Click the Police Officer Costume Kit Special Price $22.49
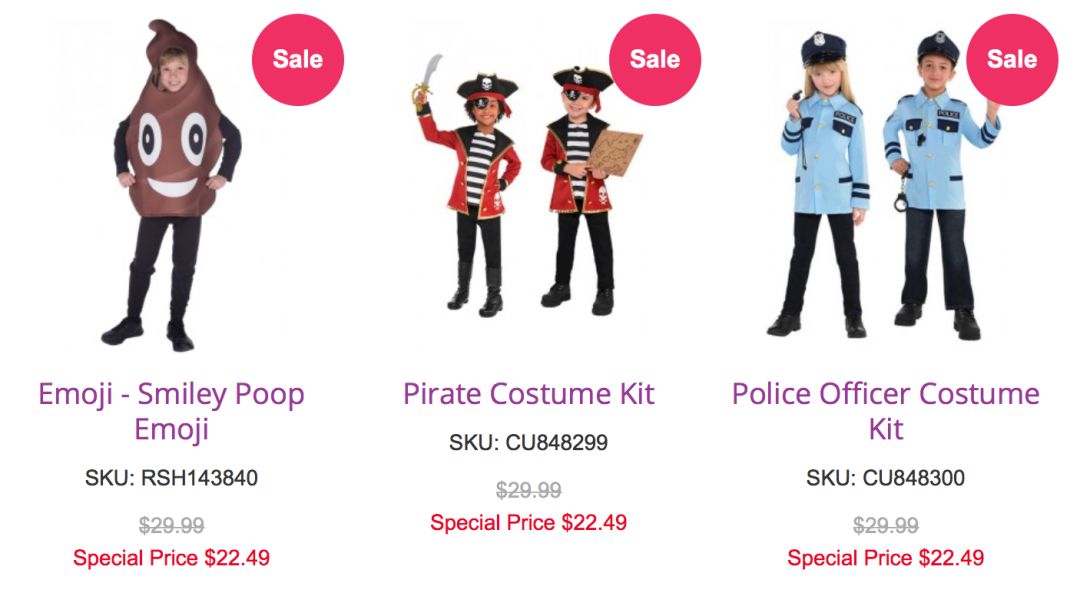The height and width of the screenshot is (593, 1080). pyautogui.click(x=885, y=558)
